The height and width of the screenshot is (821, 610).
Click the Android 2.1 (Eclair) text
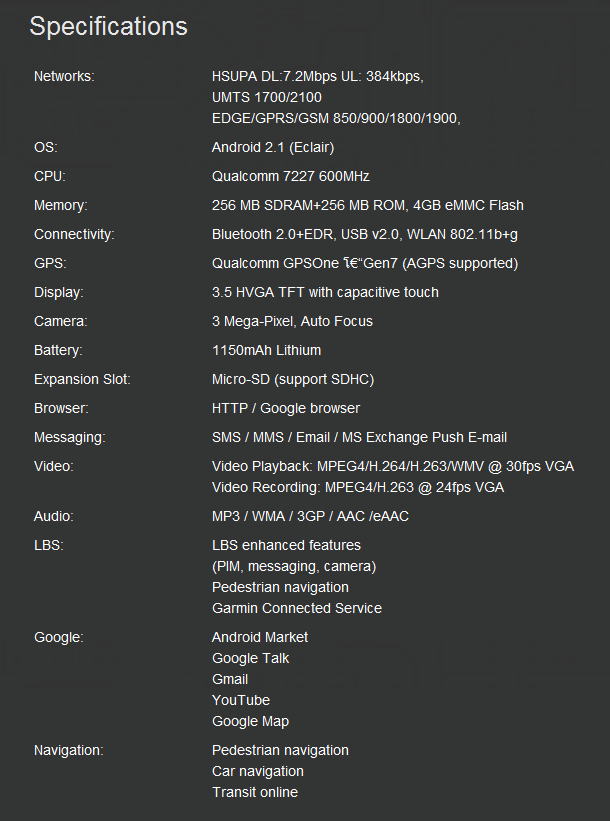[x=273, y=148]
